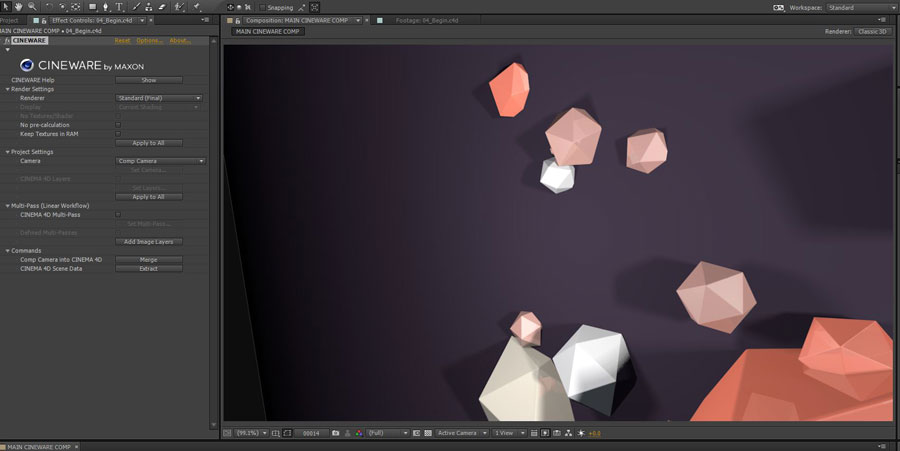This screenshot has width=900, height=451.
Task: Click the snapshot camera icon
Action: (335, 433)
